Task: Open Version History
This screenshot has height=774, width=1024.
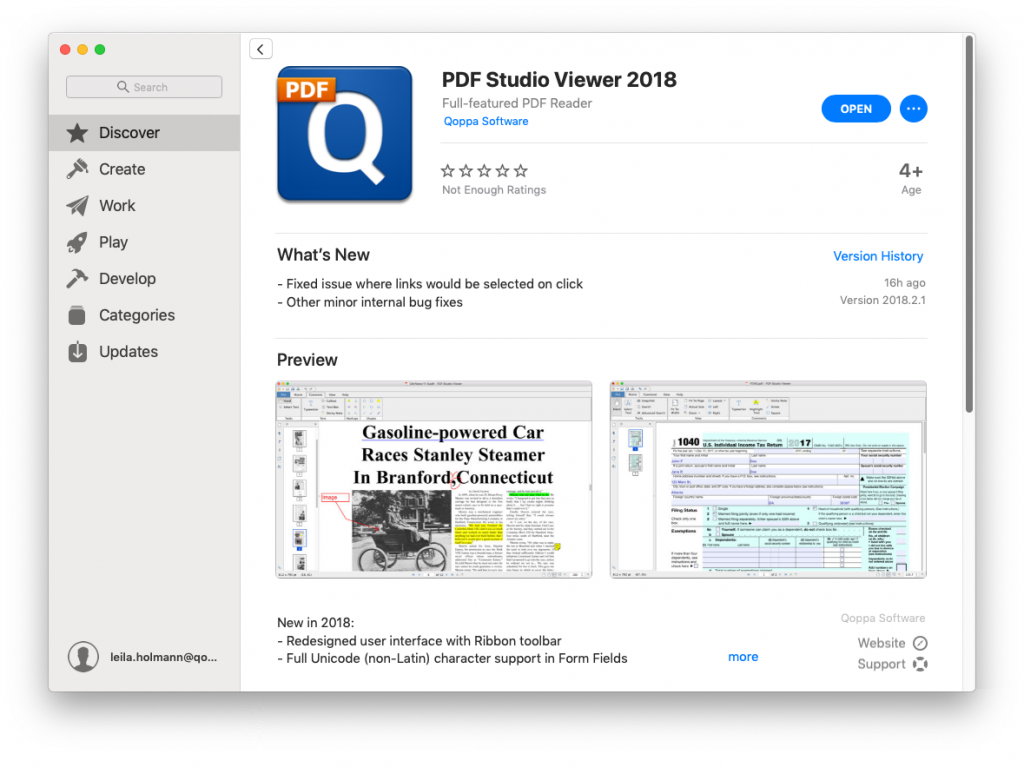Action: click(878, 256)
